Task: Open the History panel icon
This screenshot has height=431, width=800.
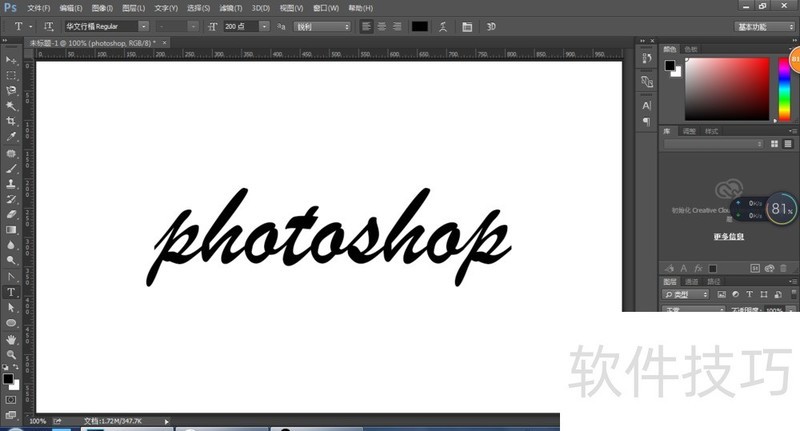Action: (647, 58)
